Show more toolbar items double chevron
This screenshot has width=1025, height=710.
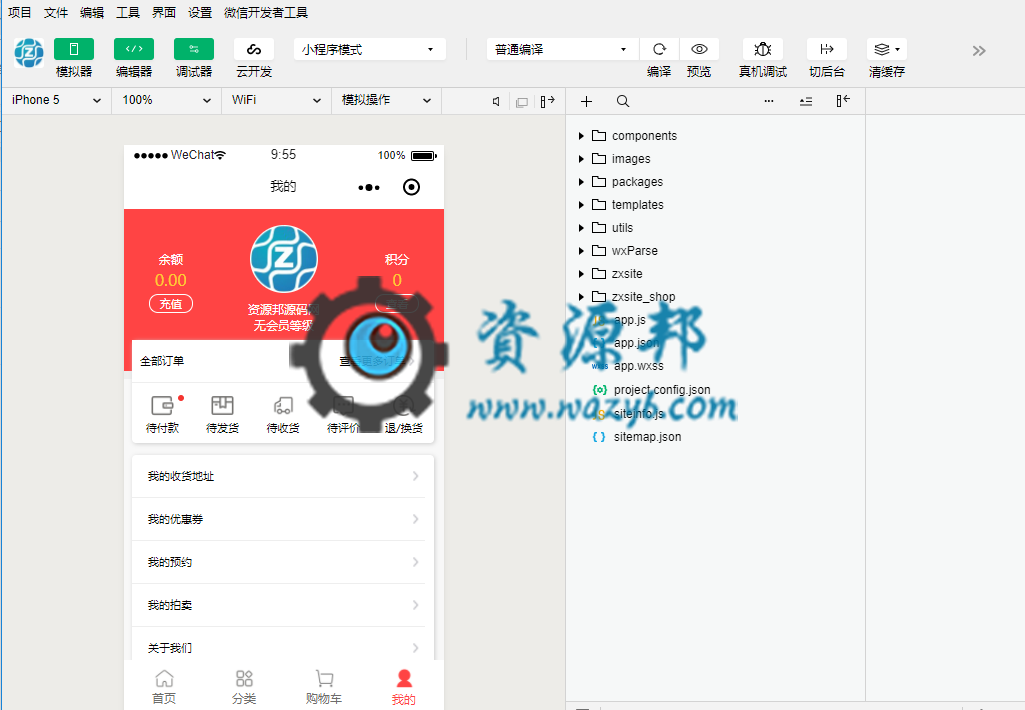pos(979,51)
